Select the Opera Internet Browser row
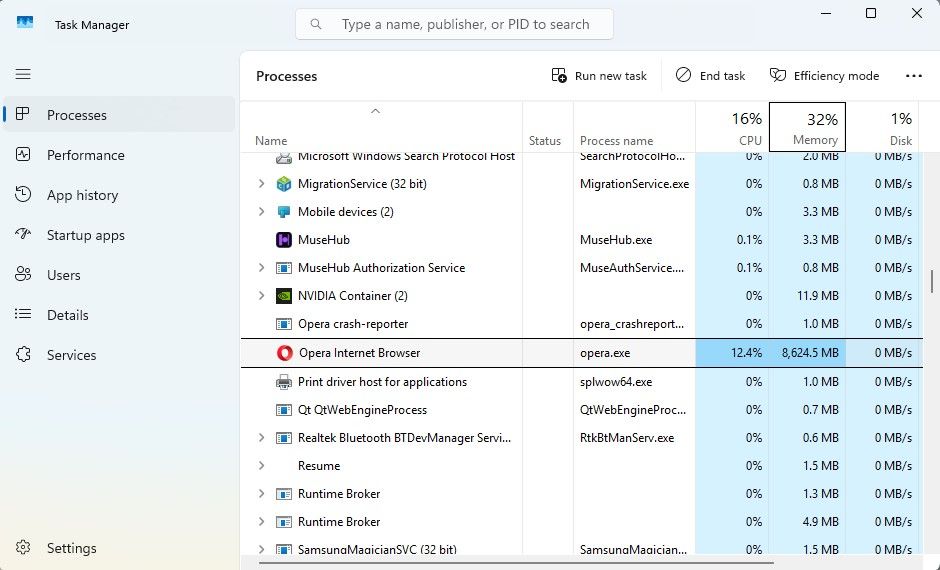Viewport: 940px width, 570px height. 580,353
